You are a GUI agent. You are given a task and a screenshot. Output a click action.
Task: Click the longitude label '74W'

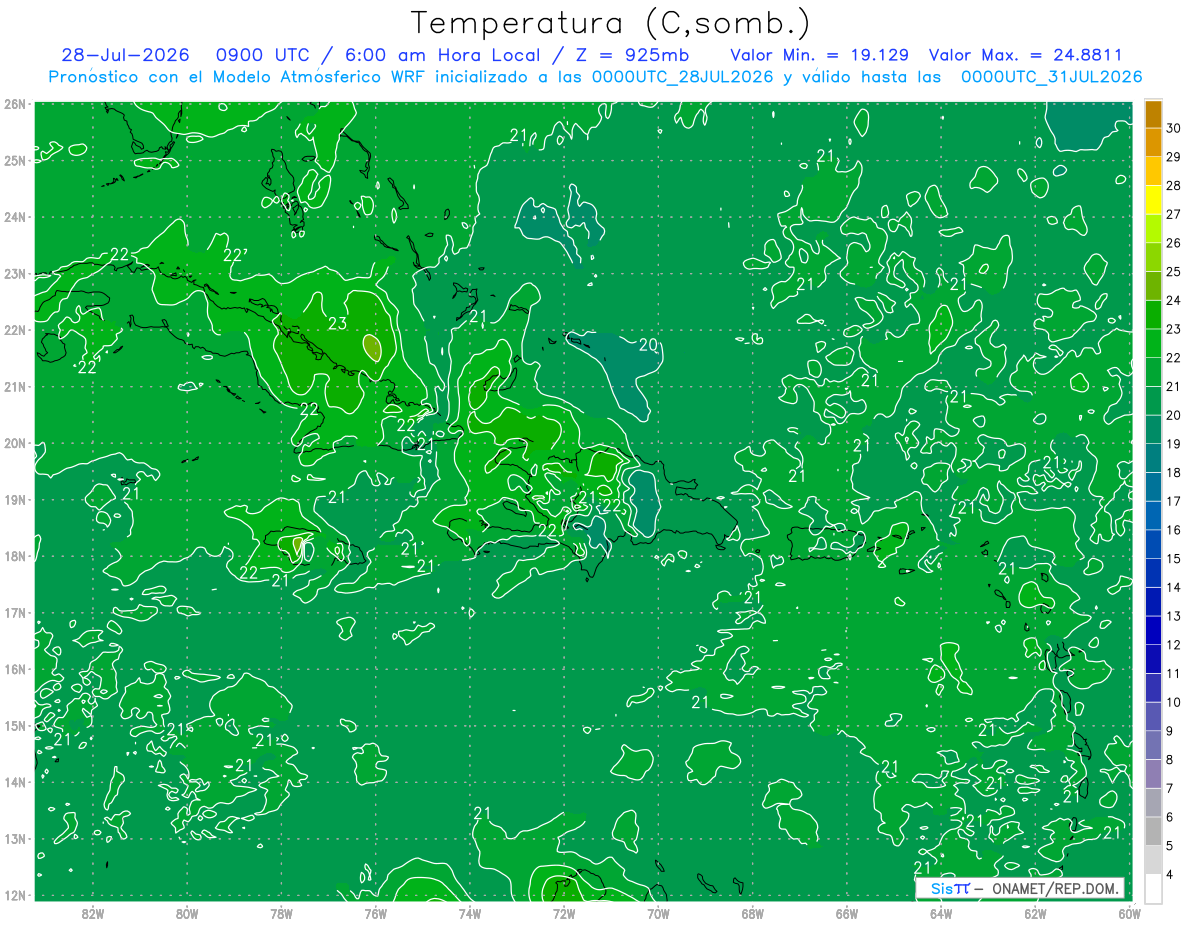click(469, 913)
